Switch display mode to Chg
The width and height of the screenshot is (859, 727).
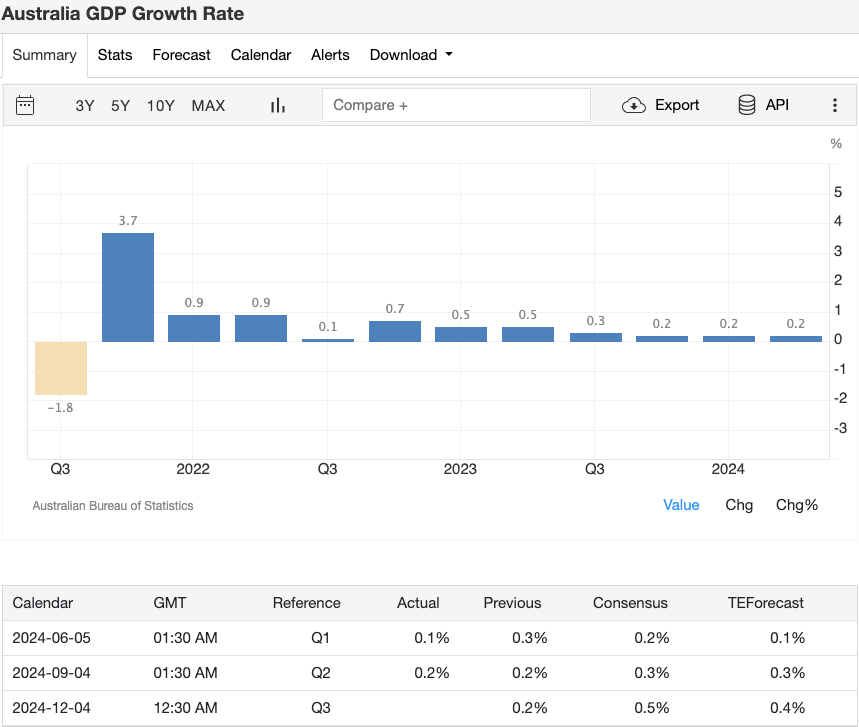739,505
